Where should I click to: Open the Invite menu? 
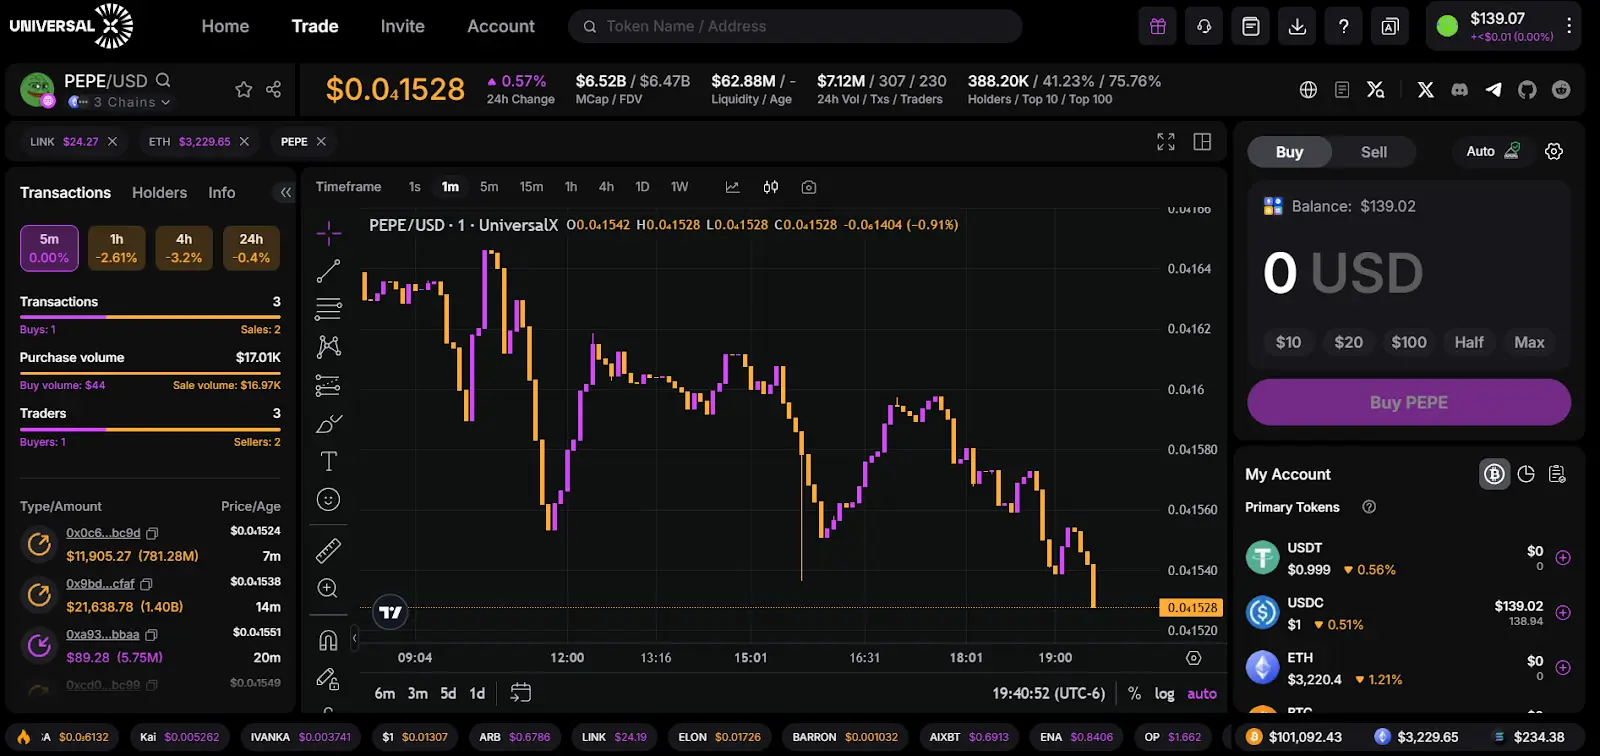pyautogui.click(x=402, y=27)
